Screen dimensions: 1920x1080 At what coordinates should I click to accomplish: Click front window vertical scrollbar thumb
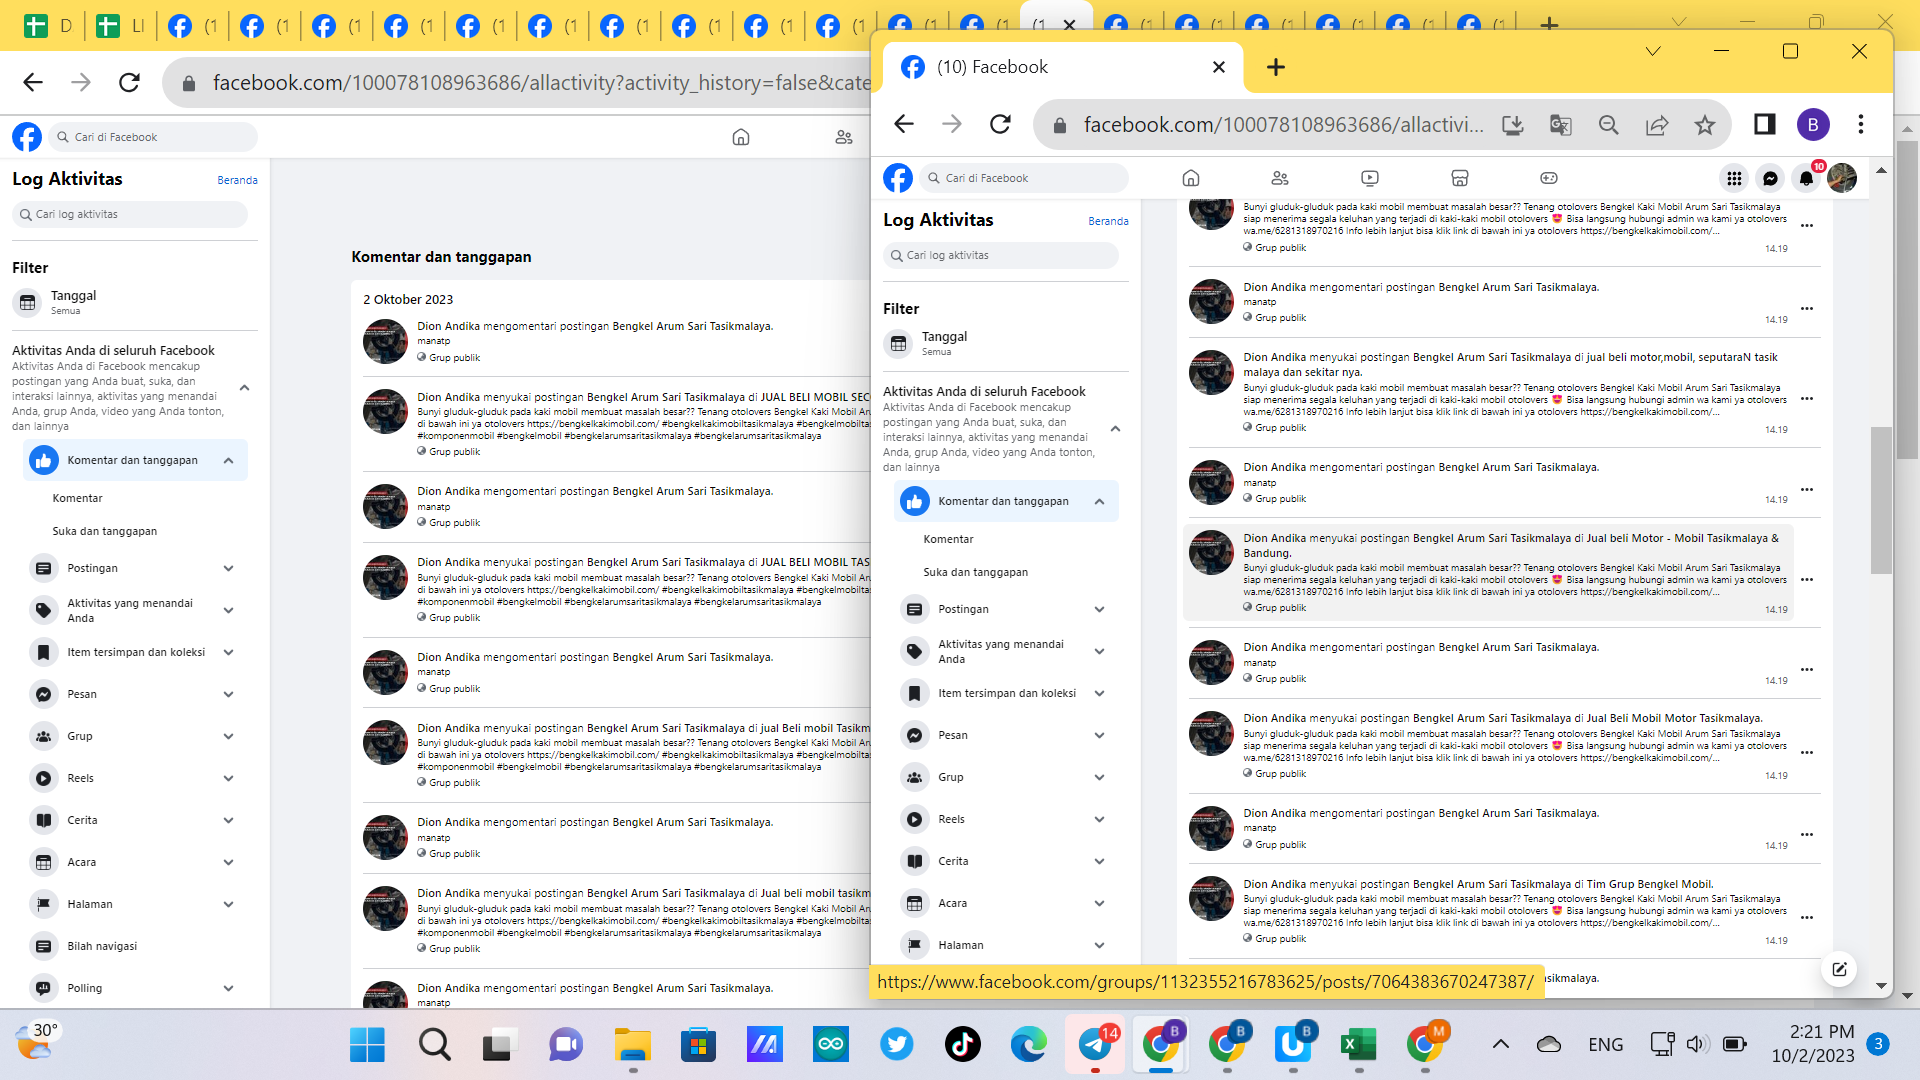[x=1881, y=500]
